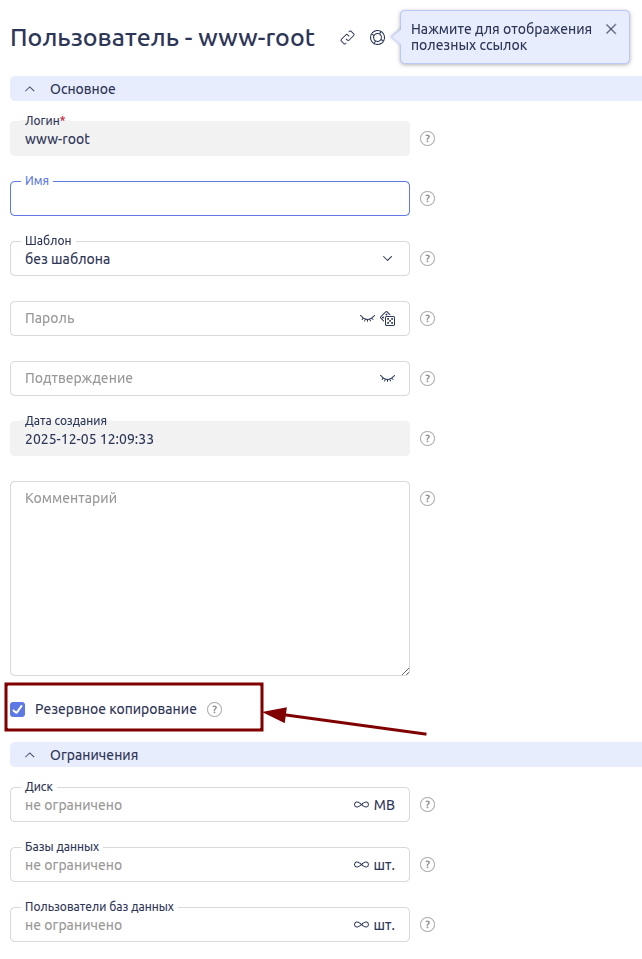Click help icon beside Резервное копирование
This screenshot has width=642, height=959.
214,709
